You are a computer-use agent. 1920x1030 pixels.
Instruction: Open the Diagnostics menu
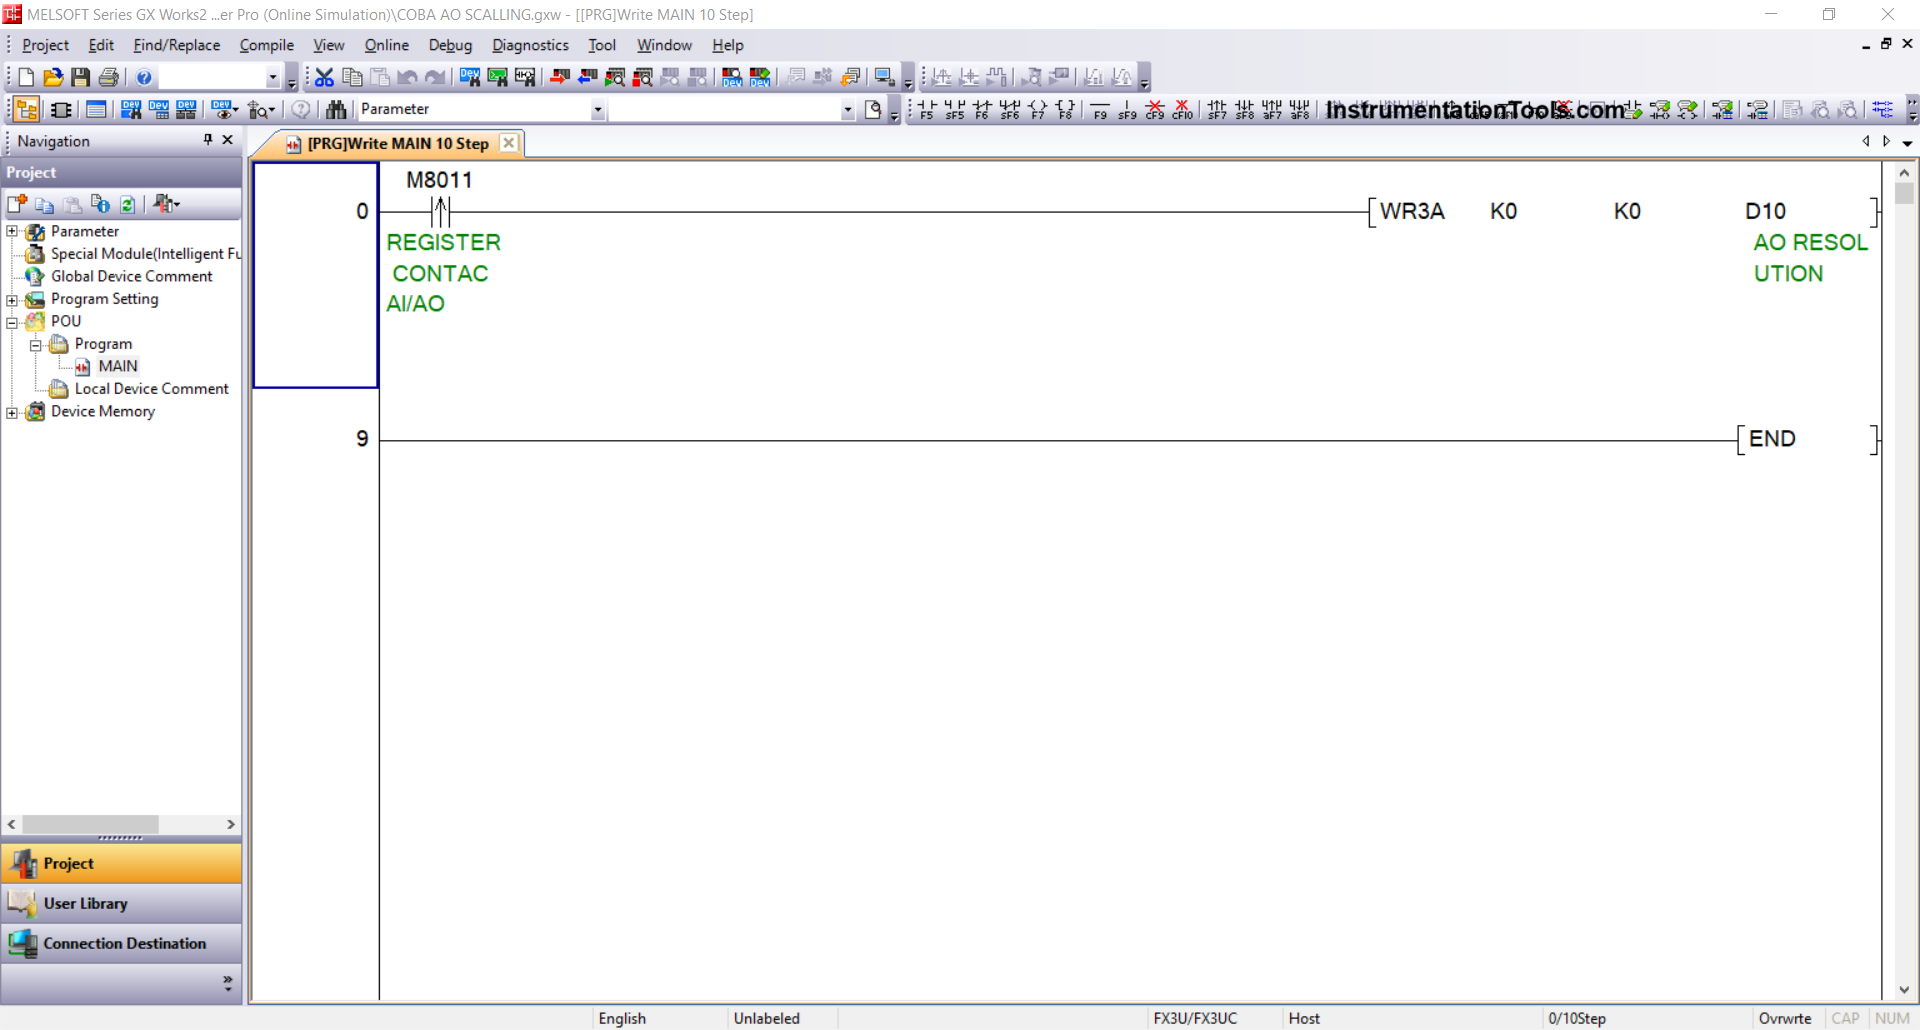530,45
